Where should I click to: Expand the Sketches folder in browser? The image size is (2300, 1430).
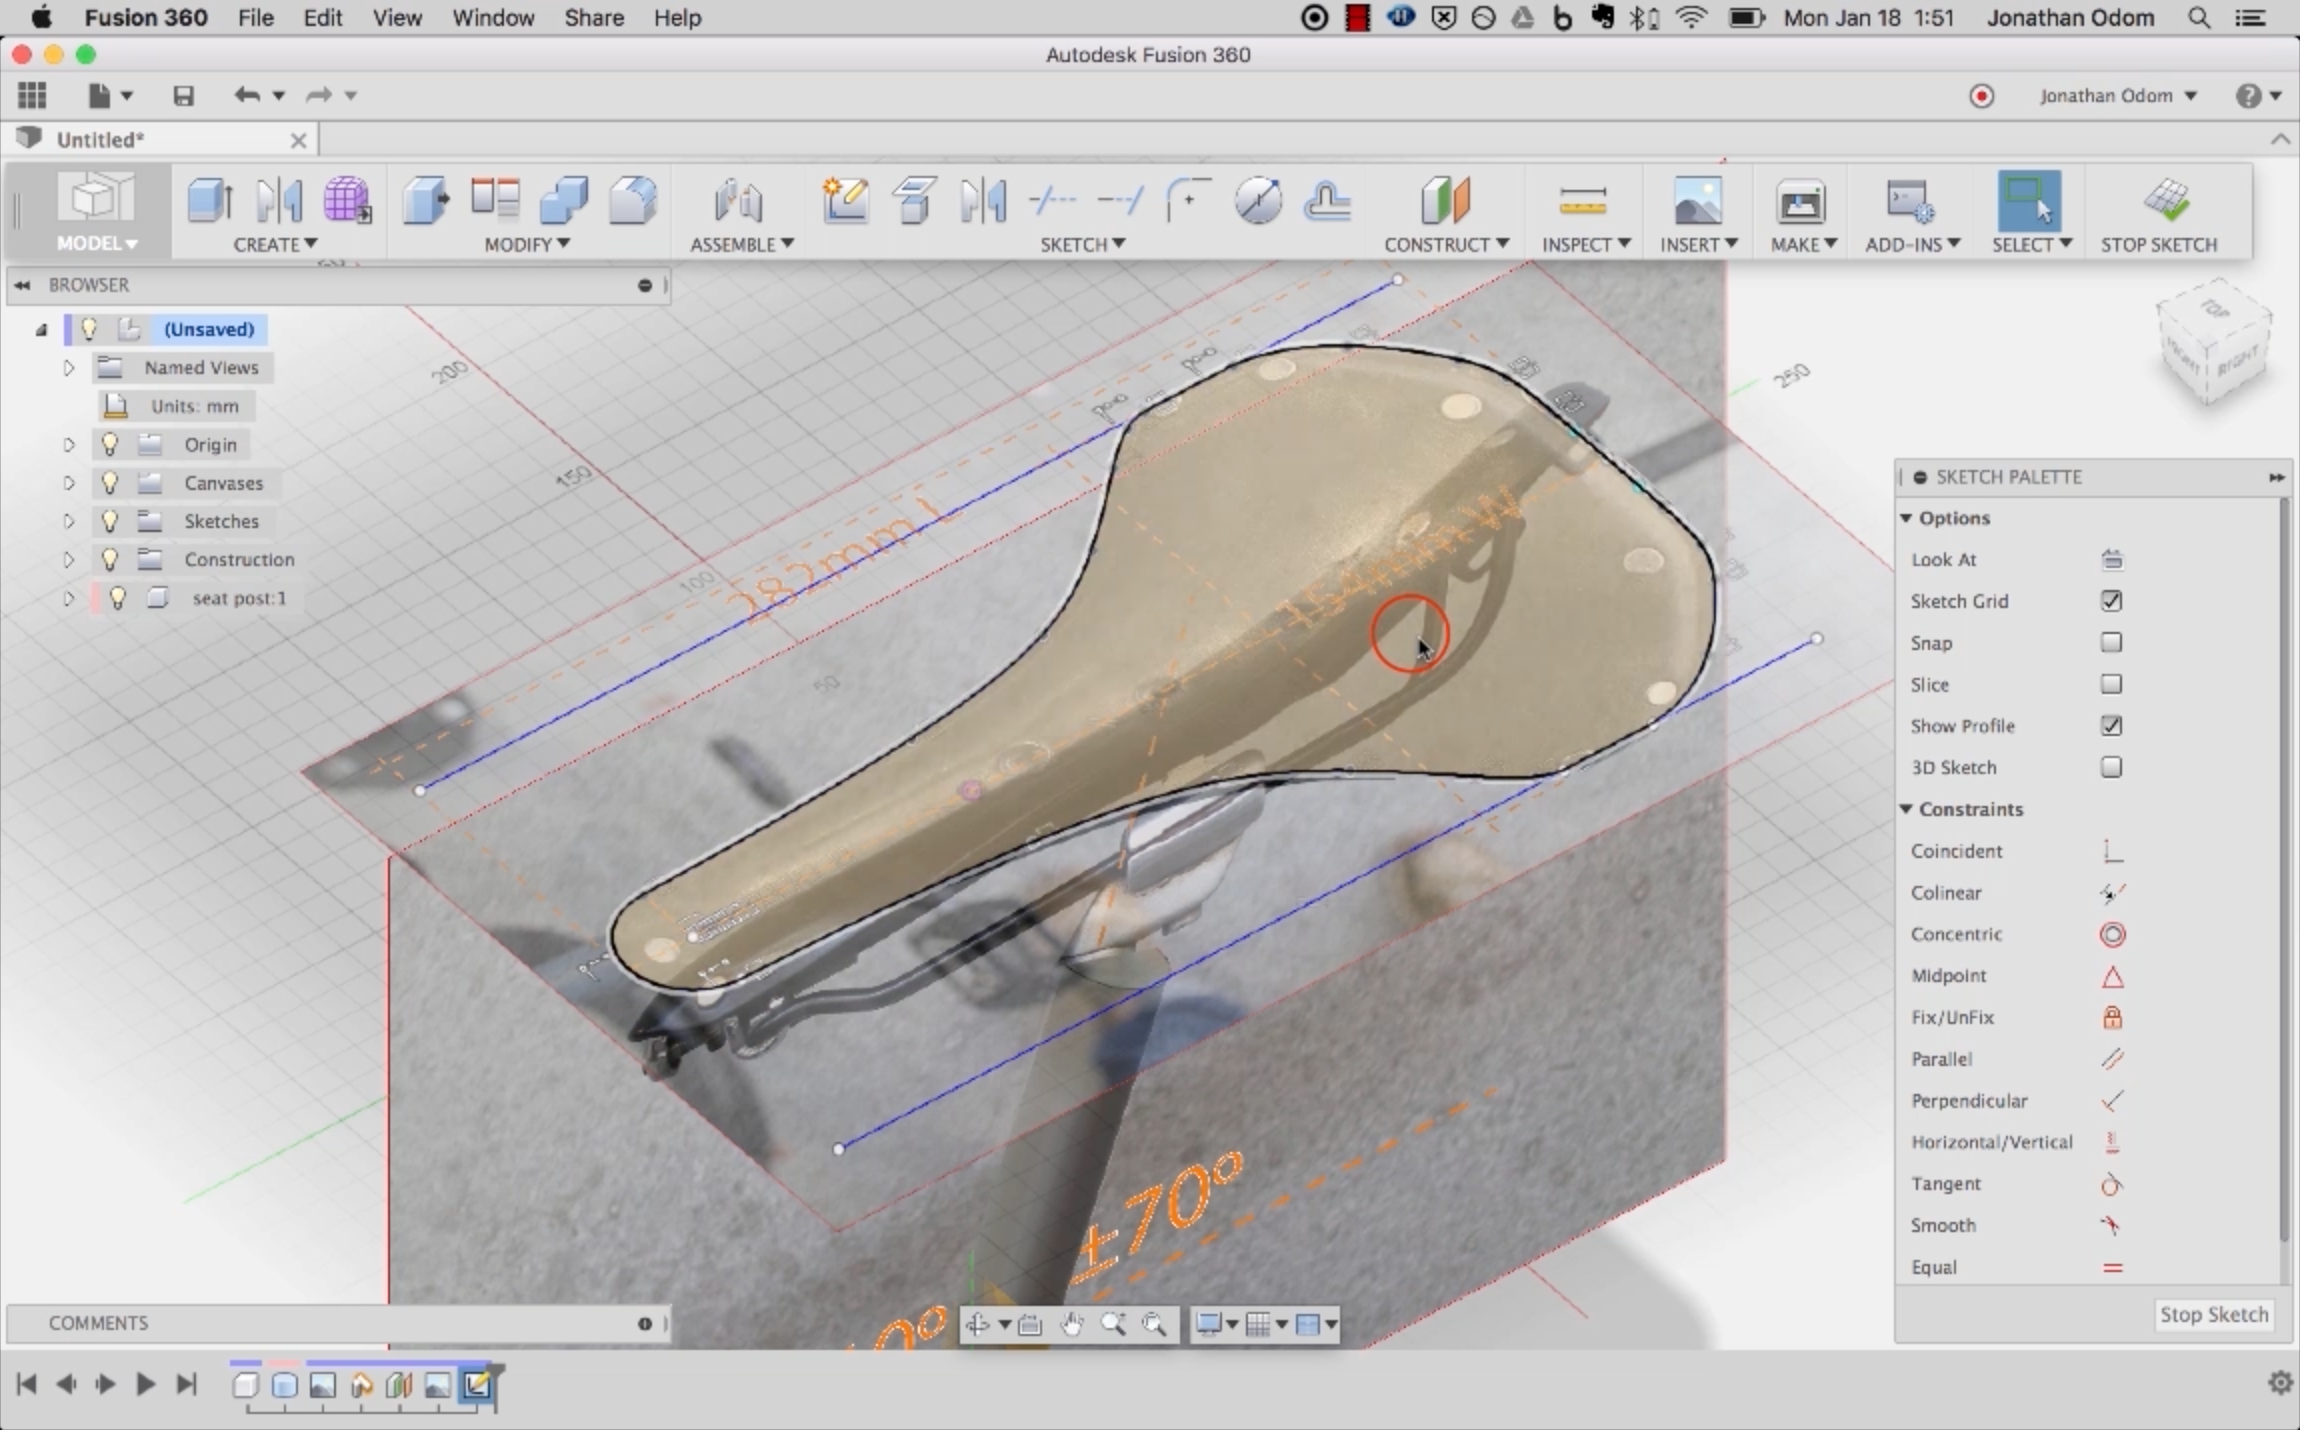[69, 521]
